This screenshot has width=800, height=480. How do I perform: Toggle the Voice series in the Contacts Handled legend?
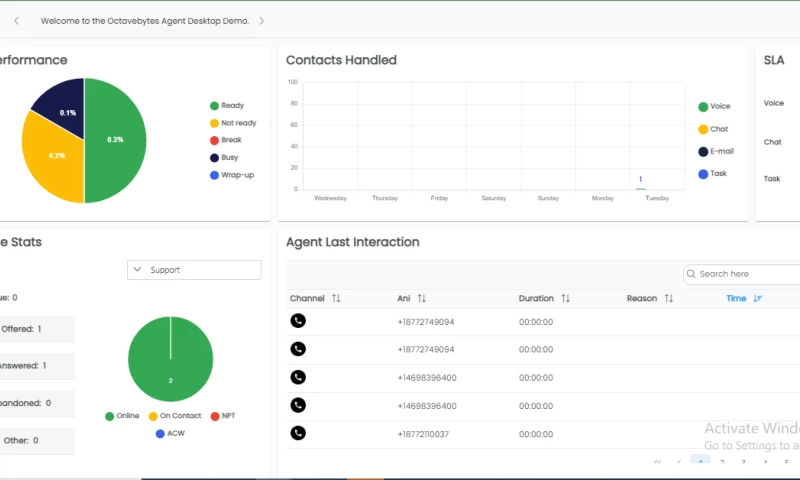(x=714, y=106)
